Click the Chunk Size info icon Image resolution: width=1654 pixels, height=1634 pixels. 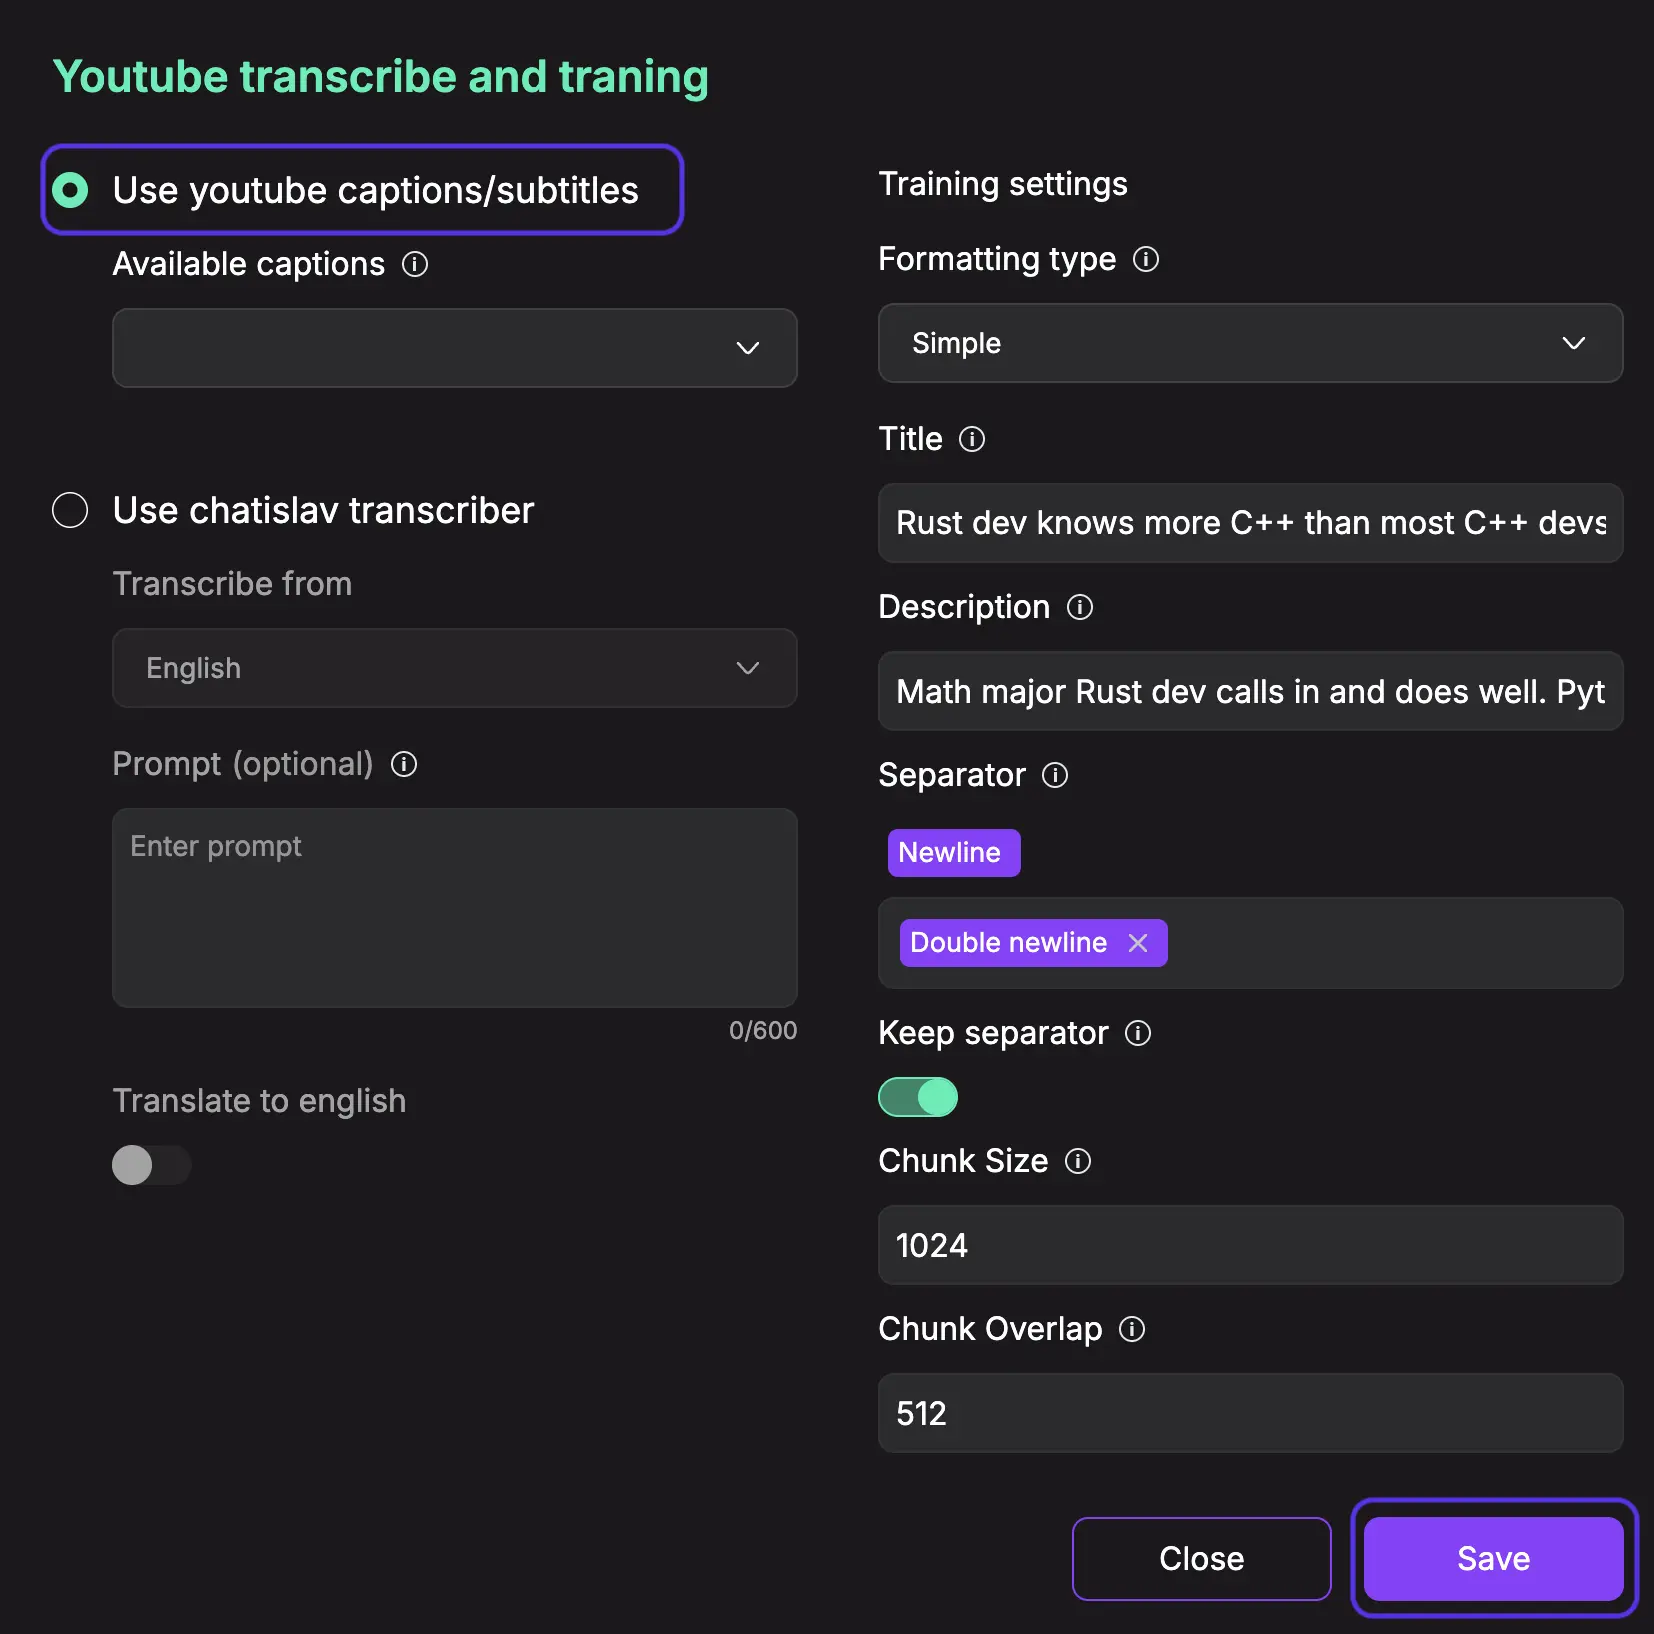tap(1078, 1161)
